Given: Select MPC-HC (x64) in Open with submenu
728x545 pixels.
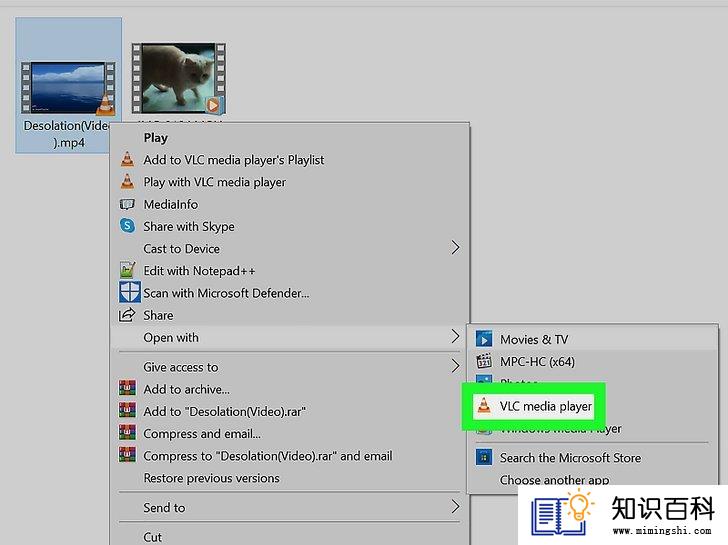Looking at the screenshot, I should point(537,362).
